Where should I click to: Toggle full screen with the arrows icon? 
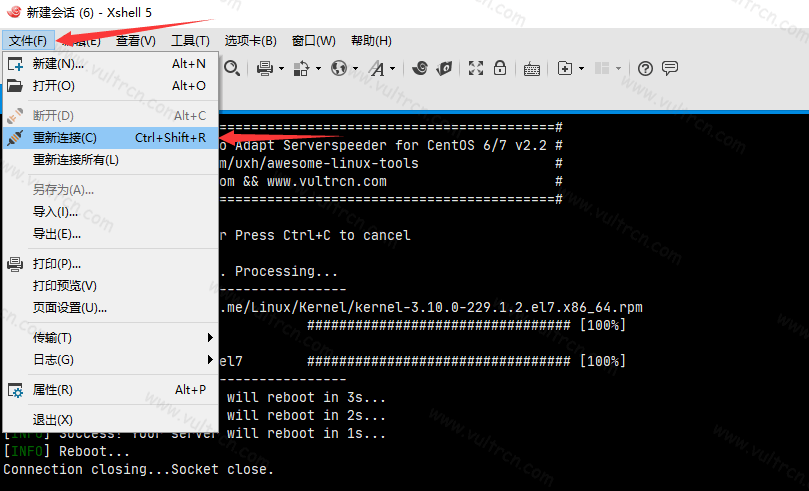[x=476, y=68]
